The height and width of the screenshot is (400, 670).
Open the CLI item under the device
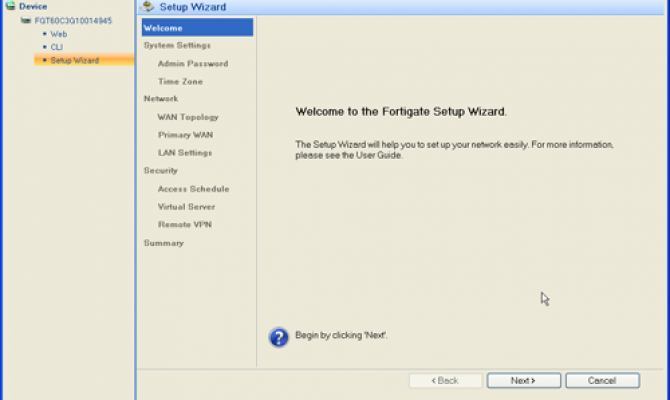coord(57,47)
